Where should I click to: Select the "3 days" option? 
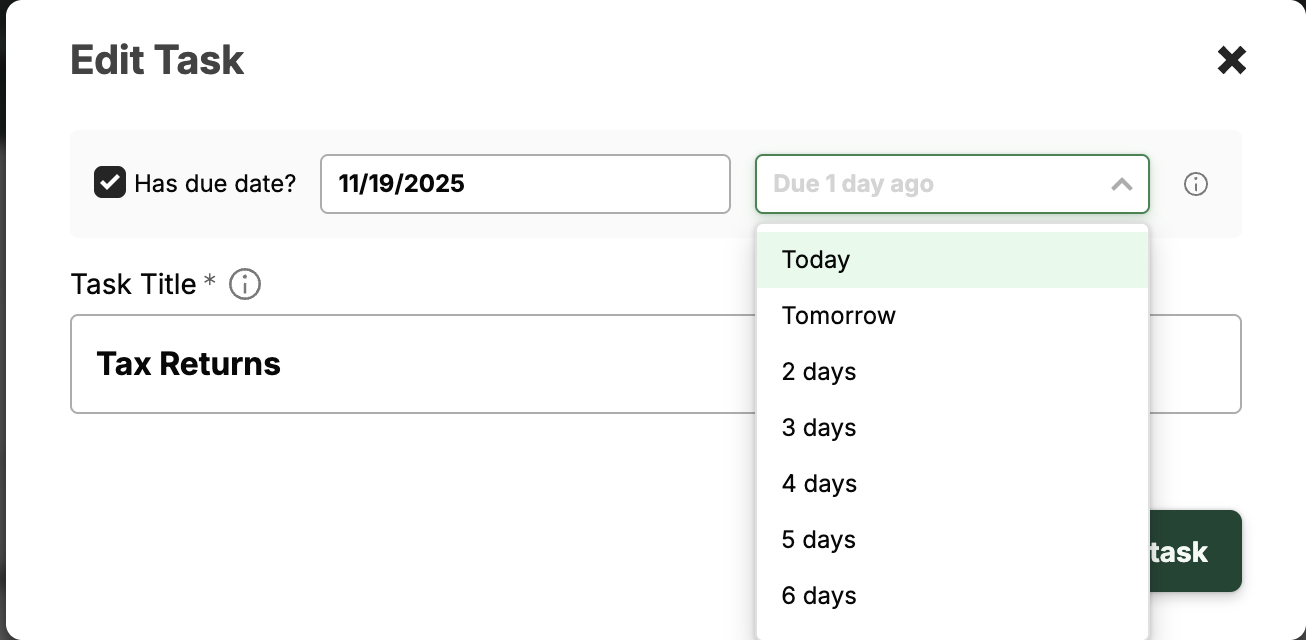(819, 428)
